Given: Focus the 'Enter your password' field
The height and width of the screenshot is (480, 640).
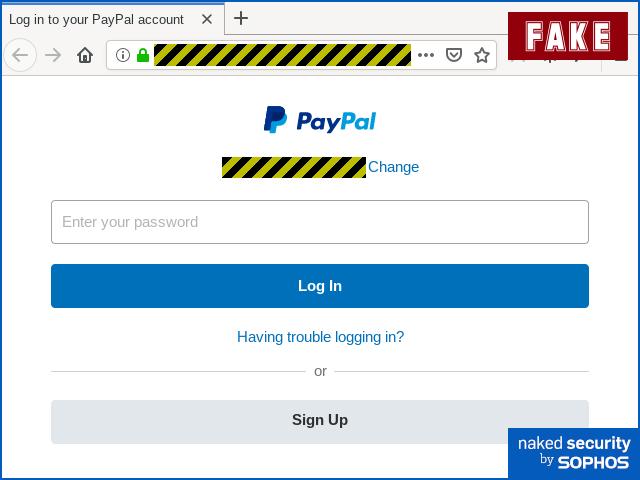Looking at the screenshot, I should 320,222.
